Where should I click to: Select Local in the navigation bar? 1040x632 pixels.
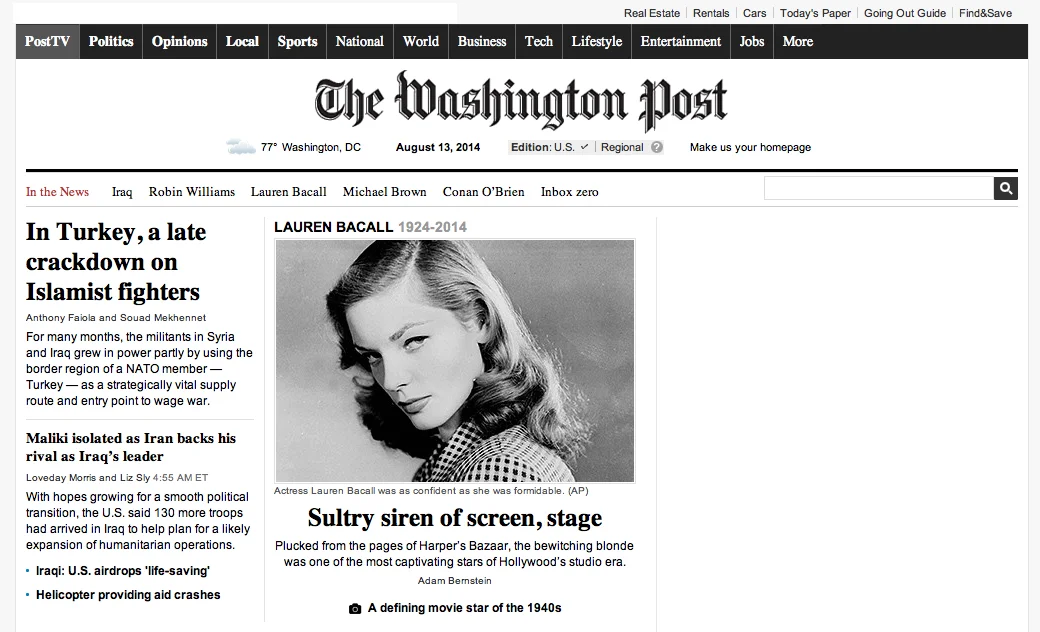click(x=242, y=41)
